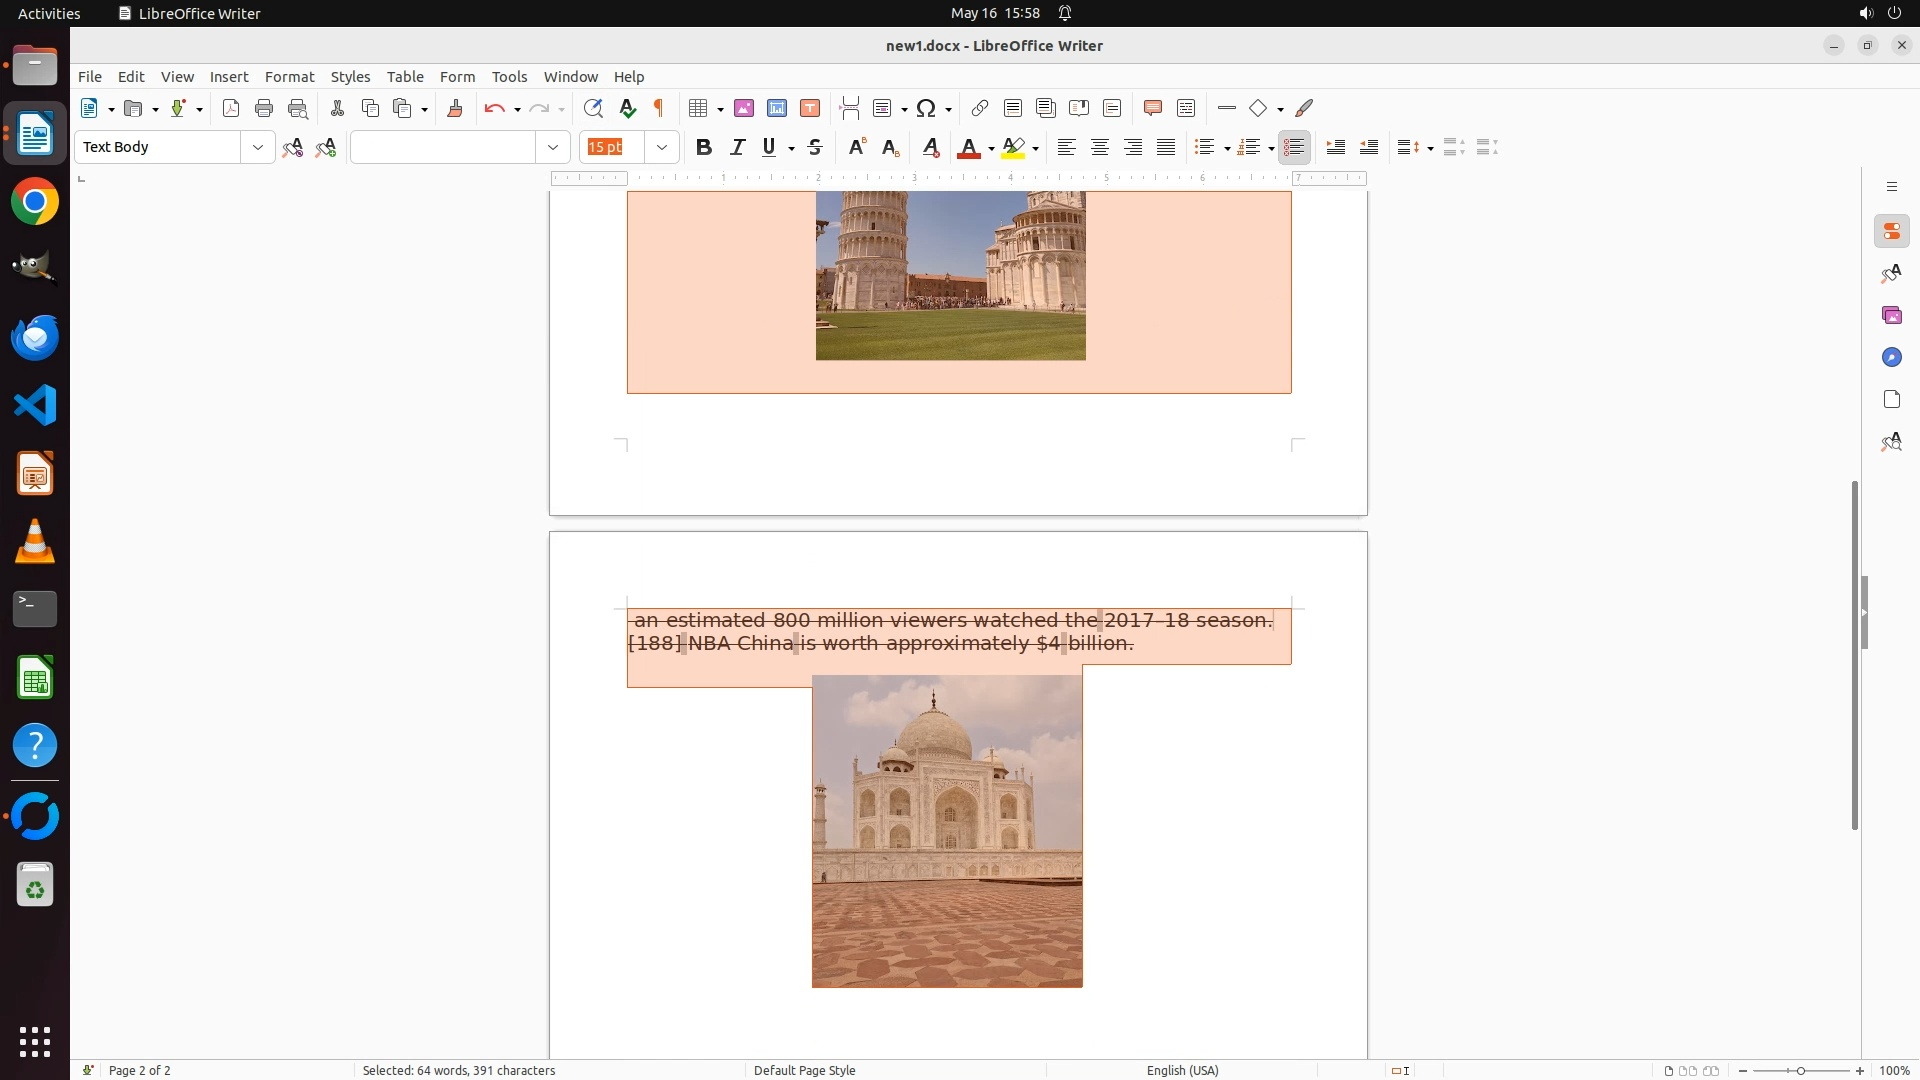Click the Insert Hyperlink icon
This screenshot has height=1080, width=1920.
[x=980, y=108]
